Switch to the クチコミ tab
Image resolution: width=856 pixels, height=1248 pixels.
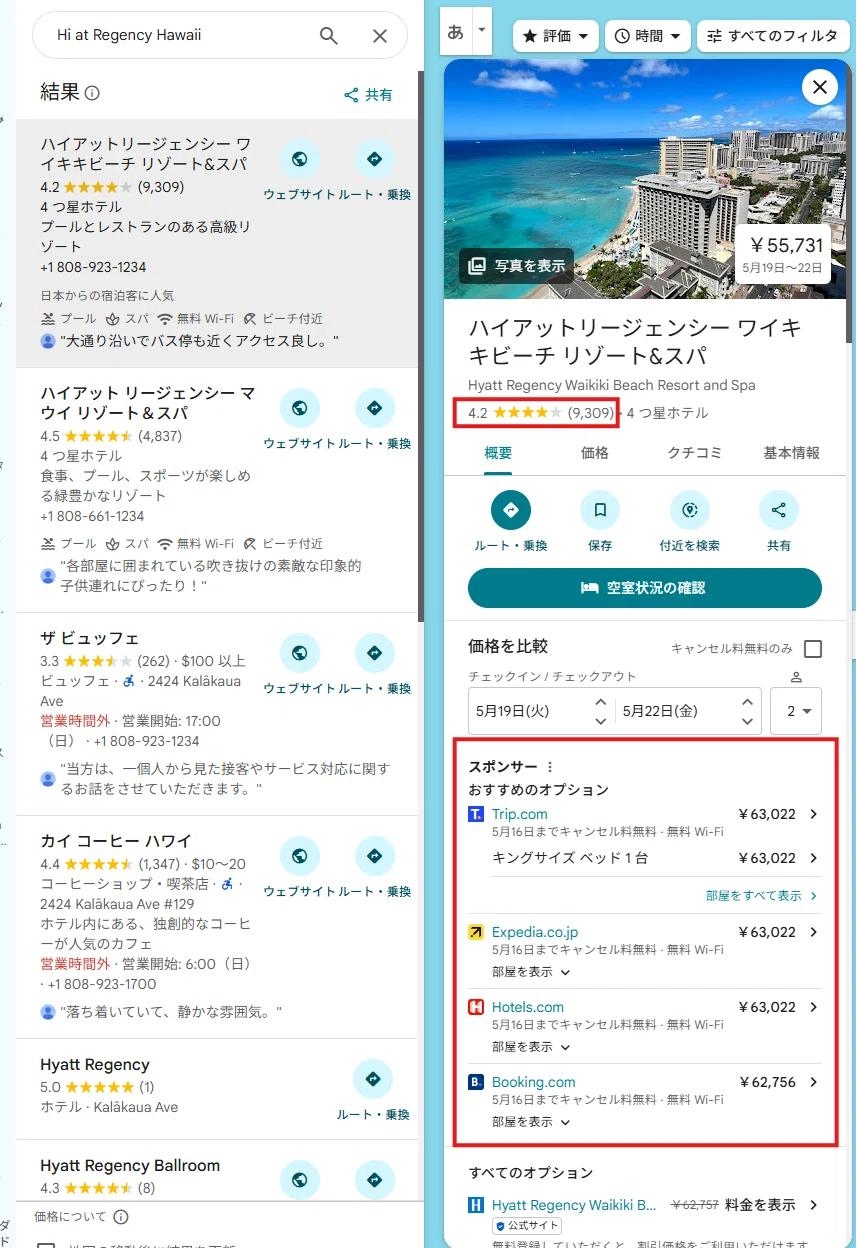pyautogui.click(x=695, y=453)
